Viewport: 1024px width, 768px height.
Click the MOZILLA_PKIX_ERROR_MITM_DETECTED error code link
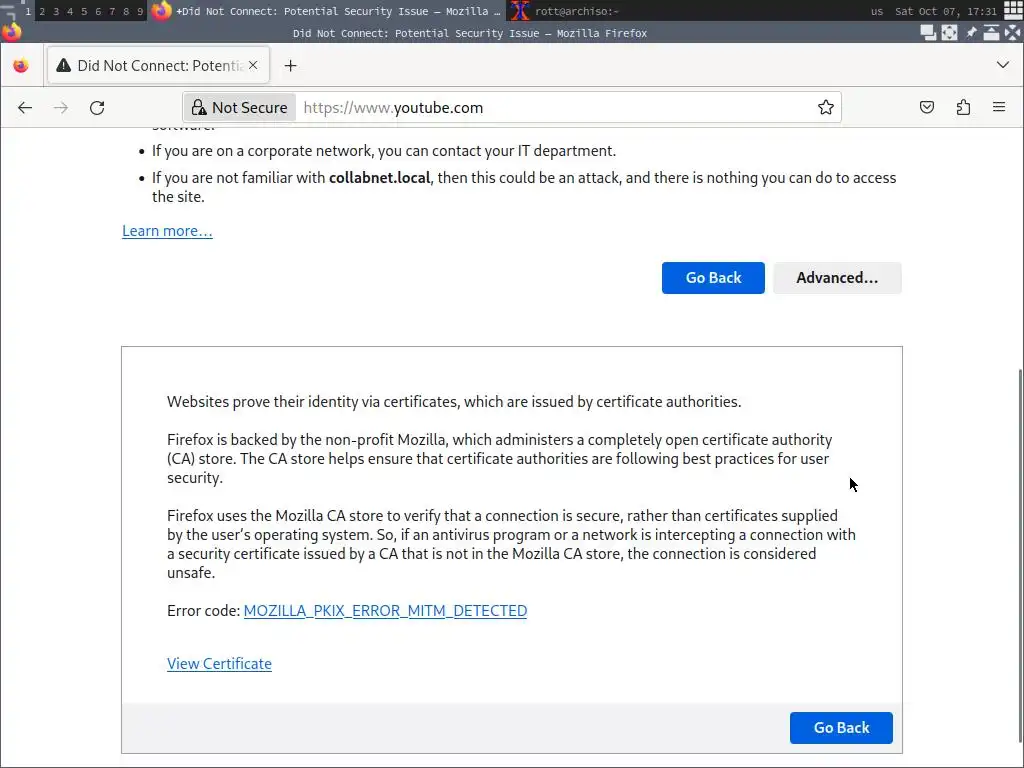pyautogui.click(x=385, y=611)
